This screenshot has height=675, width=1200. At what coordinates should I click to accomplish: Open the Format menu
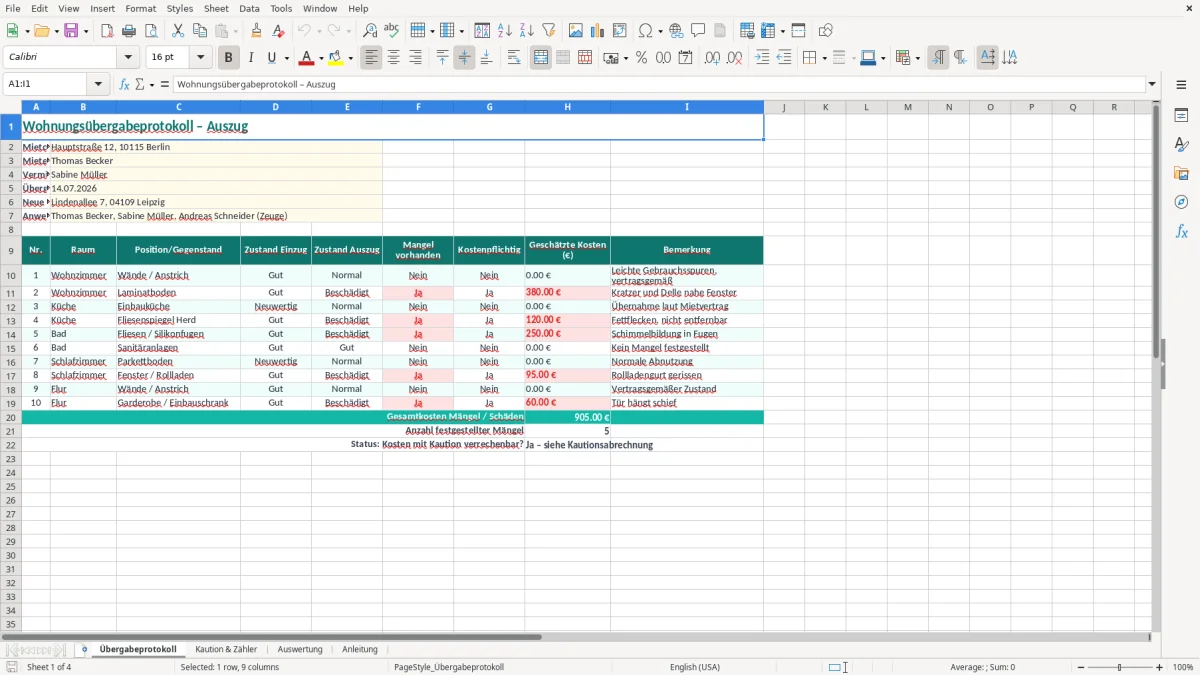click(140, 8)
